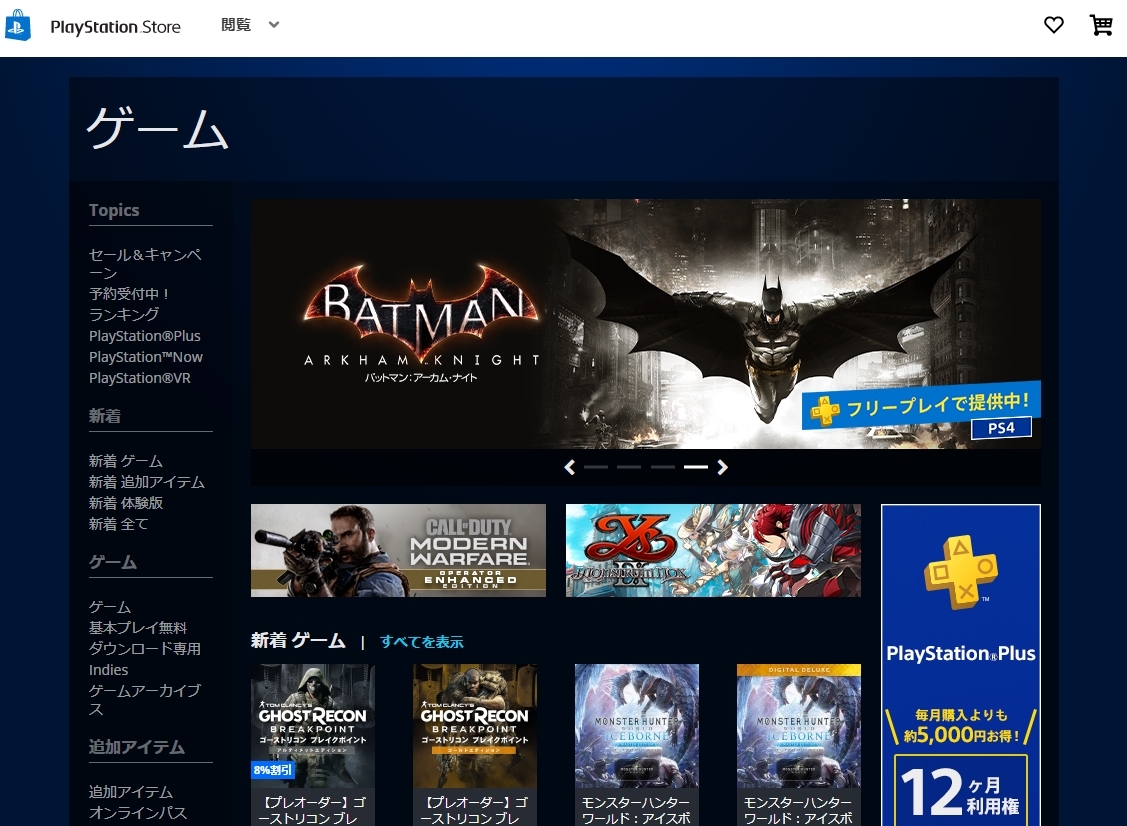The image size is (1127, 826).
Task: Open Call of Duty Modern Warfare banner
Action: [x=398, y=551]
